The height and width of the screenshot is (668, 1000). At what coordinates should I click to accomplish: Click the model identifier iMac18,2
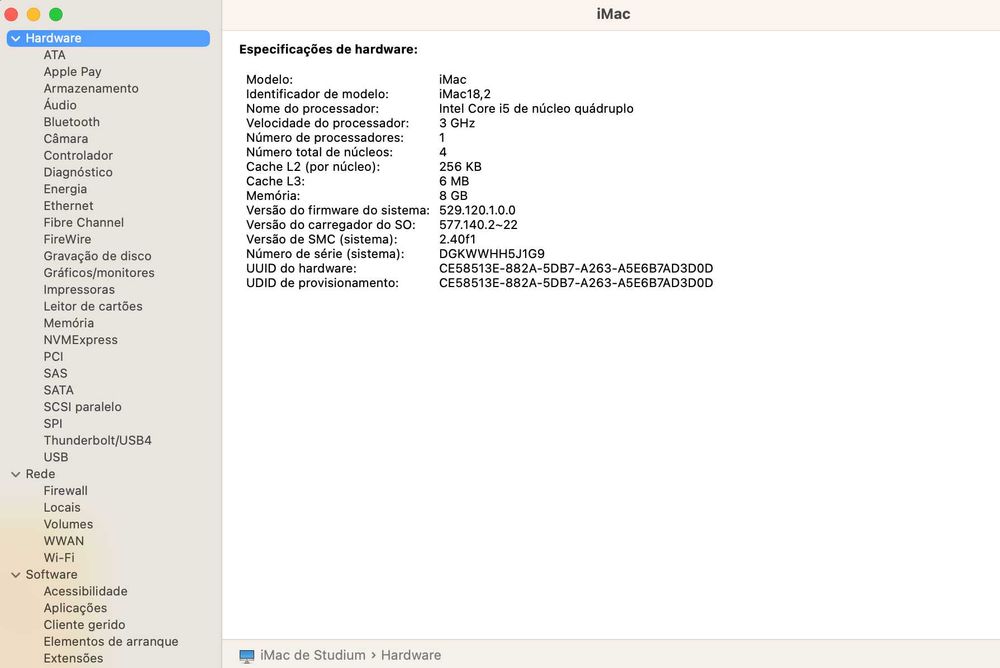[x=465, y=94]
